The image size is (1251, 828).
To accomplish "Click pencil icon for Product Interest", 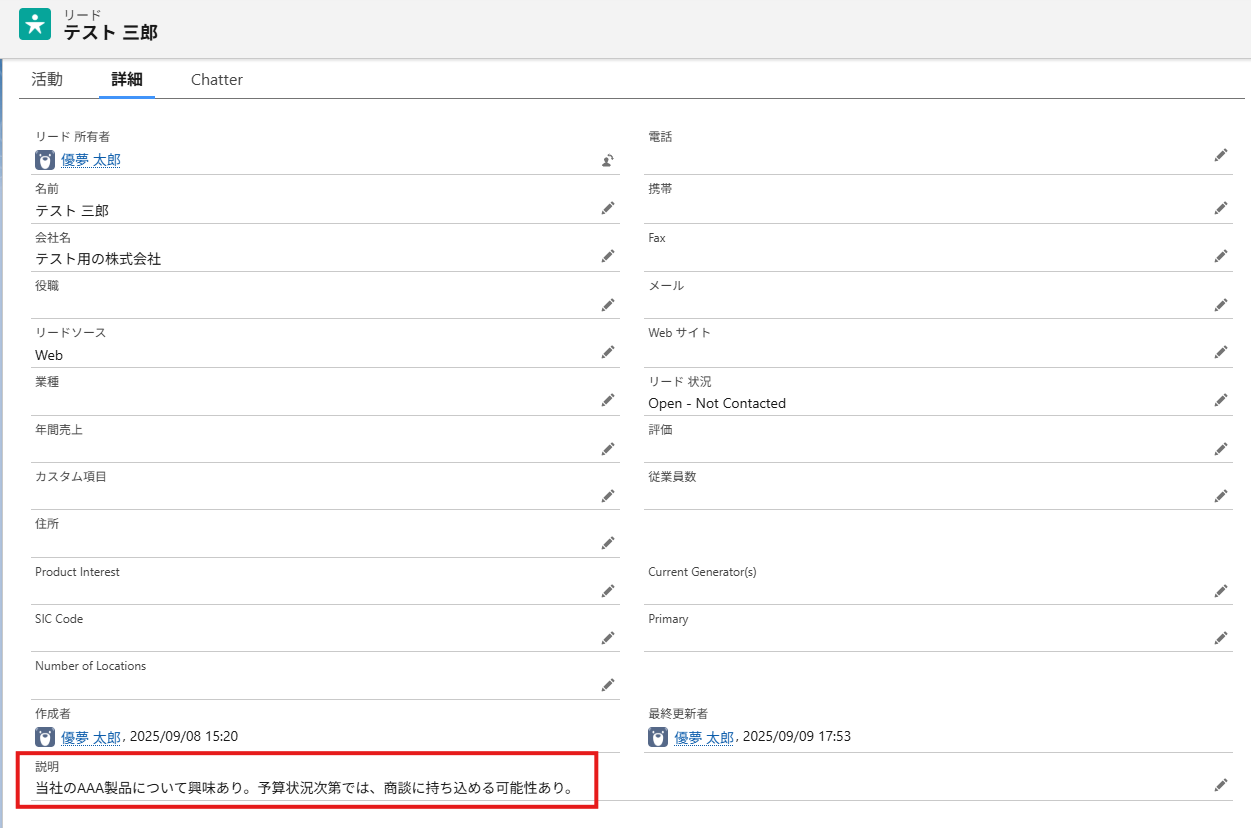I will (607, 591).
